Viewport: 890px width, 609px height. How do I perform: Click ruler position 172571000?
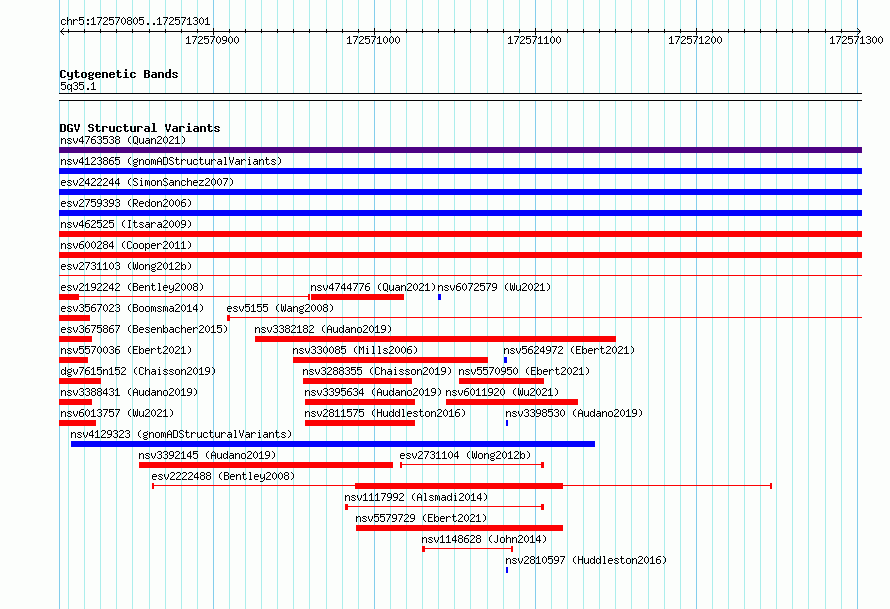373,40
